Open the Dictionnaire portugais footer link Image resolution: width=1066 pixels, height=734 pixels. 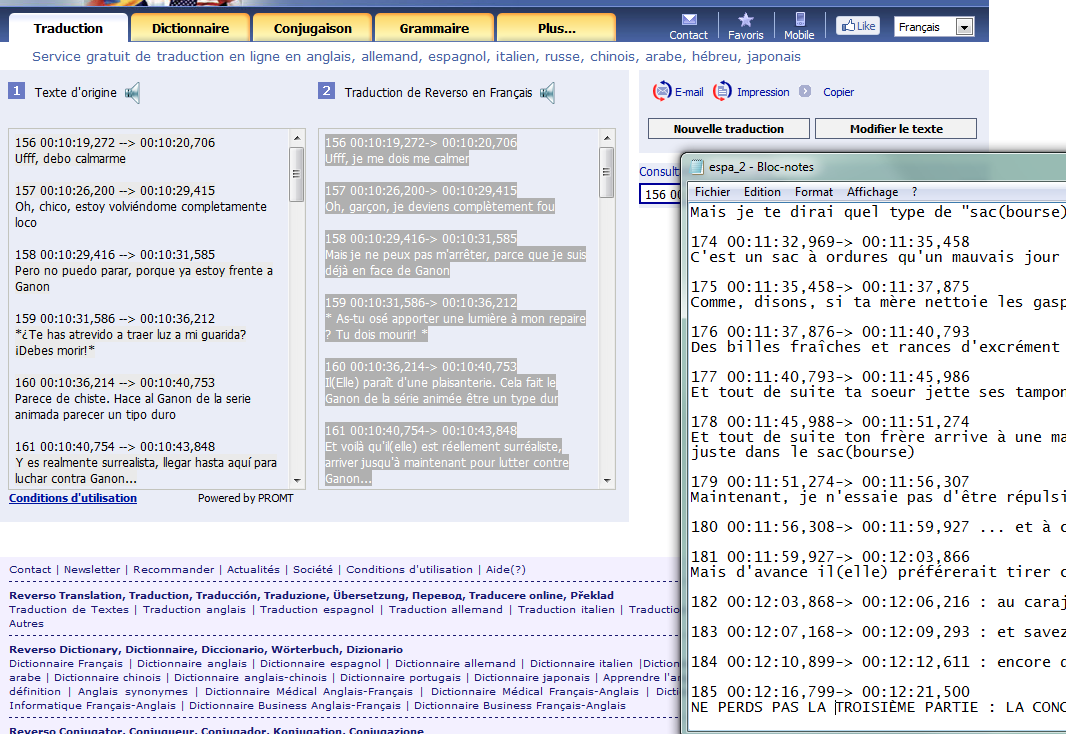point(400,678)
